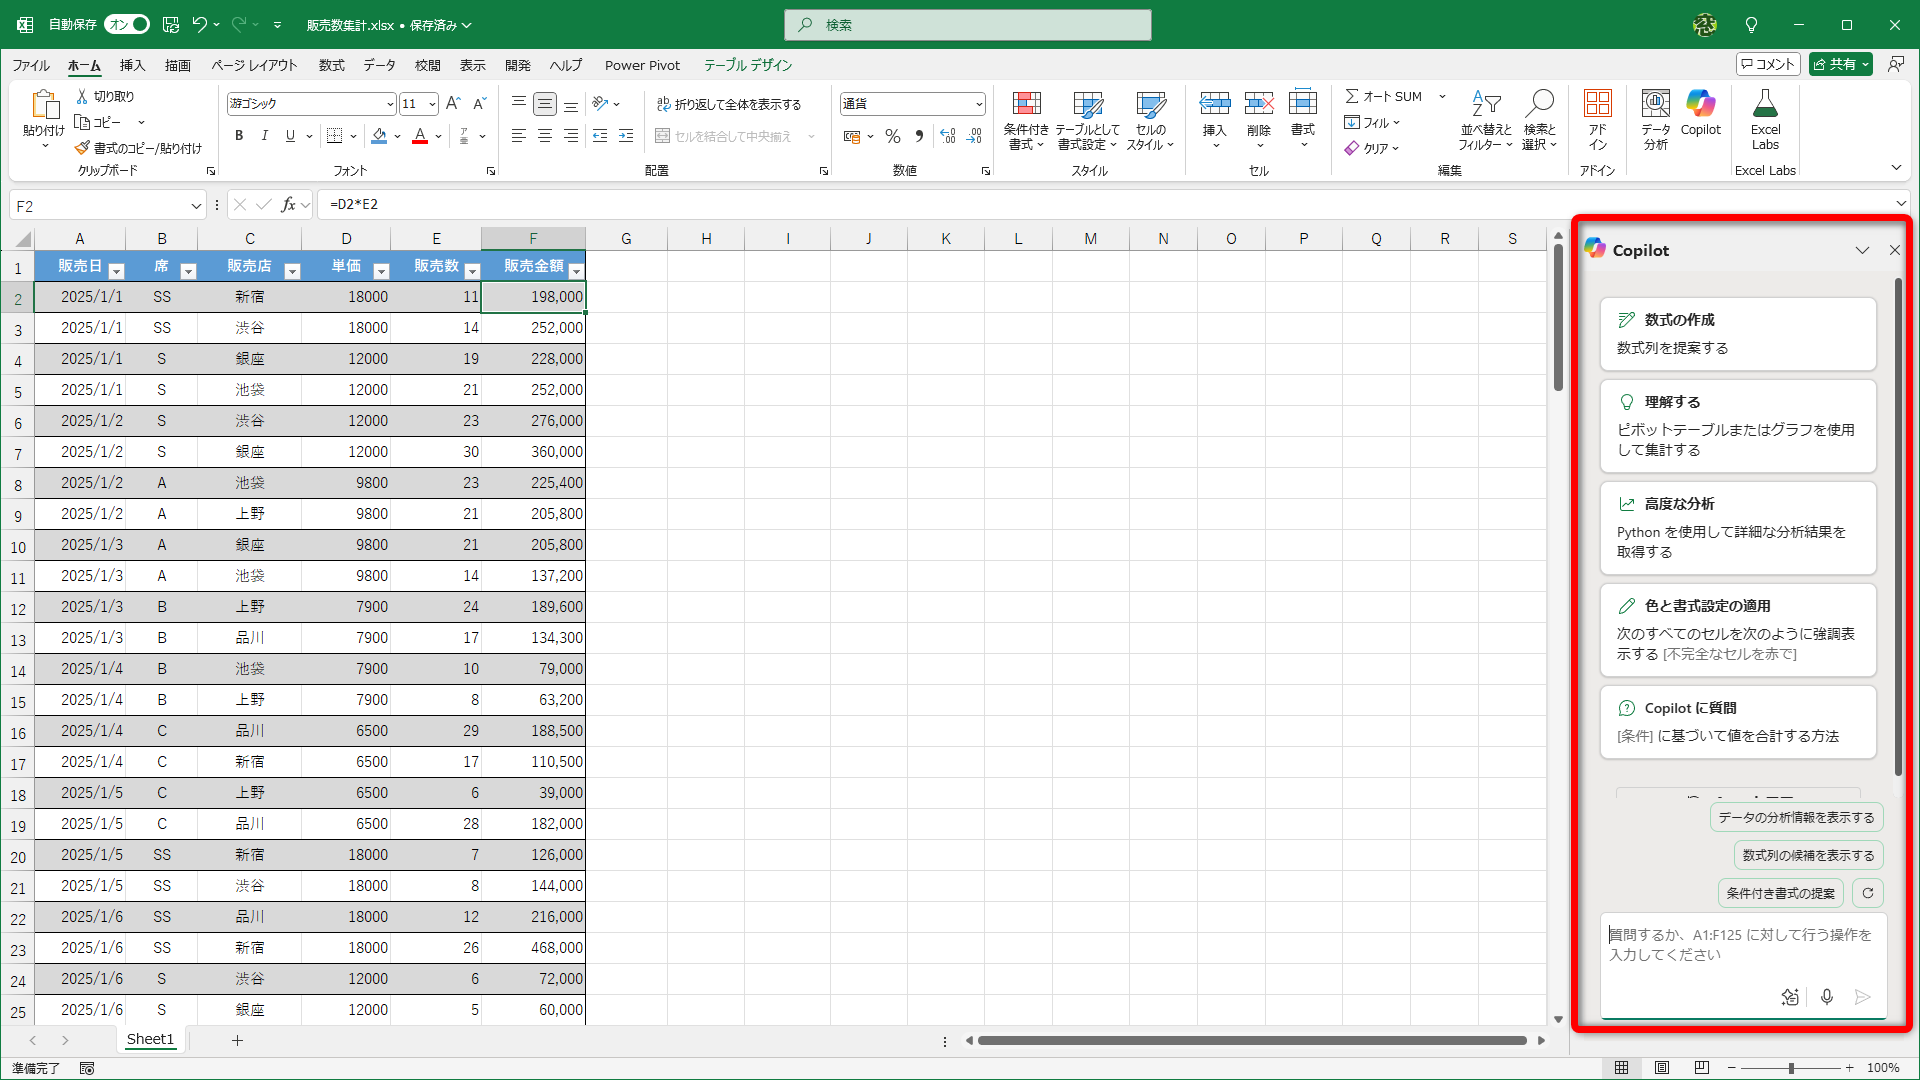
Task: Click the percent style button
Action: (892, 136)
